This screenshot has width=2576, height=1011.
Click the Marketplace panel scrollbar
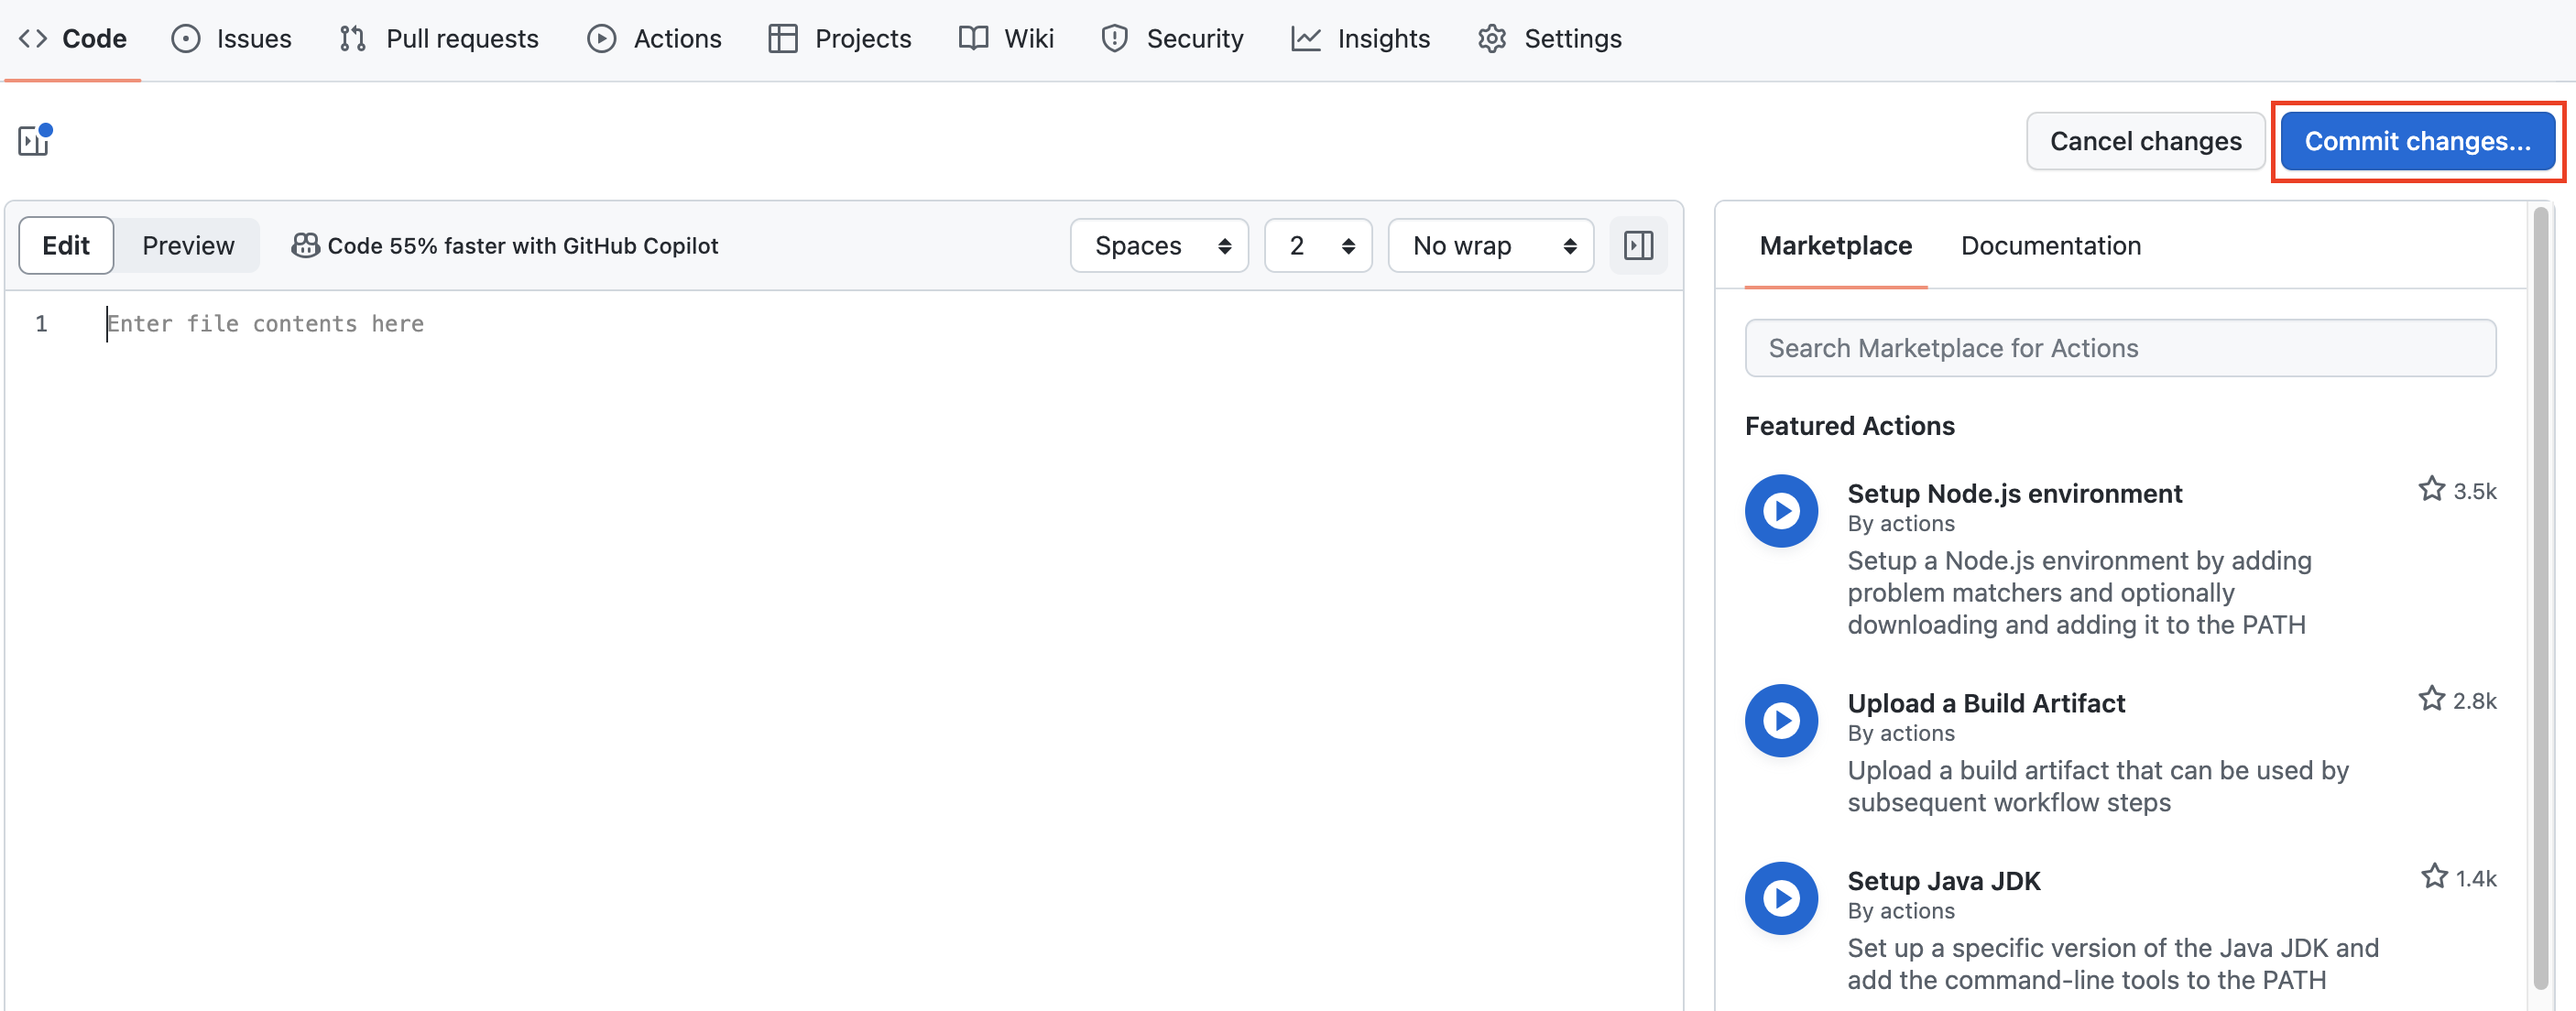[2540, 600]
